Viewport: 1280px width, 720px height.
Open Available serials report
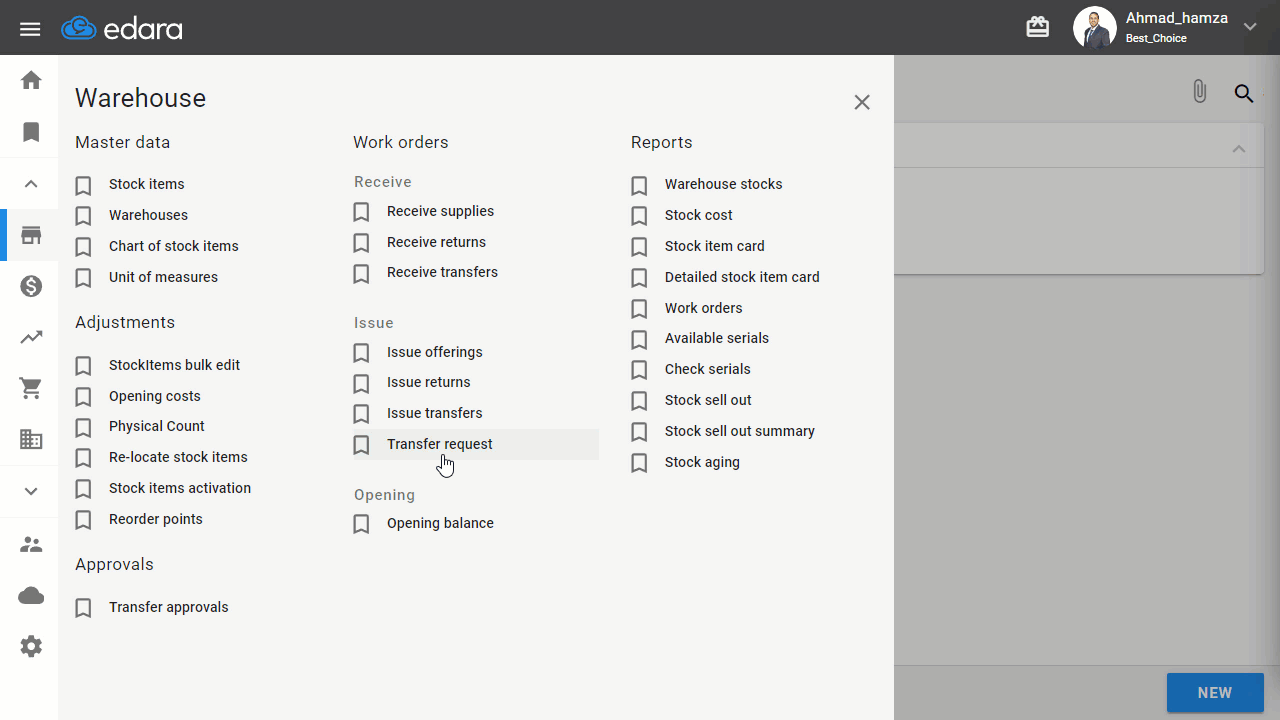point(717,338)
